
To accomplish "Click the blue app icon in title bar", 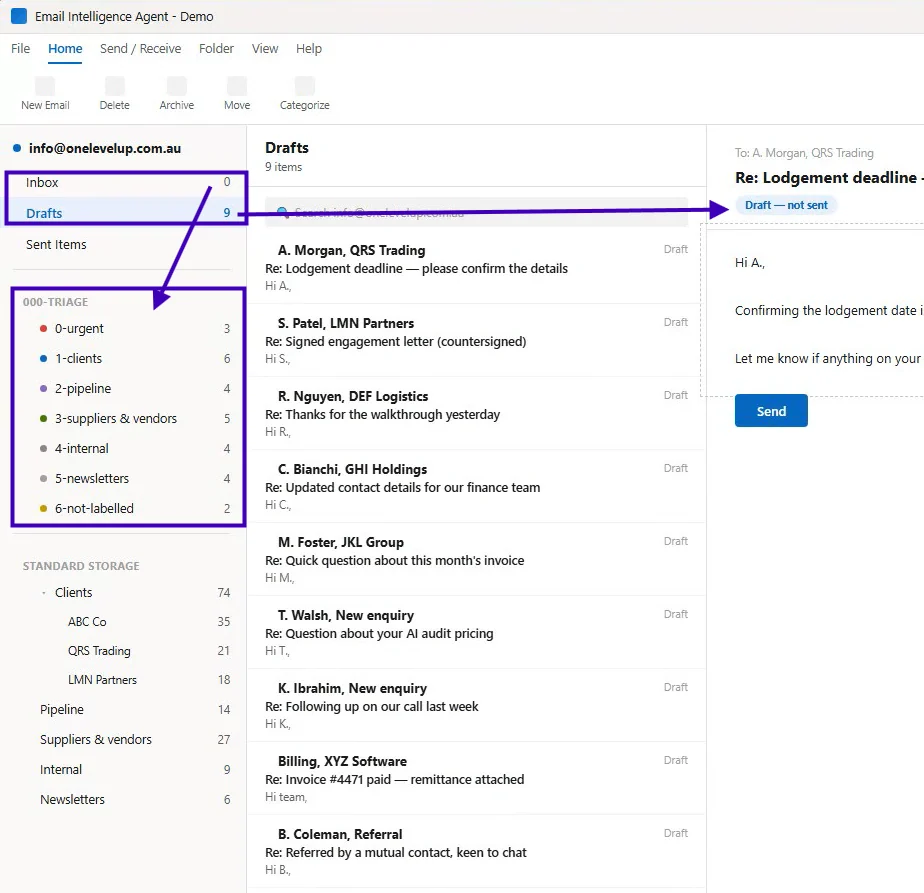I will click(19, 16).
